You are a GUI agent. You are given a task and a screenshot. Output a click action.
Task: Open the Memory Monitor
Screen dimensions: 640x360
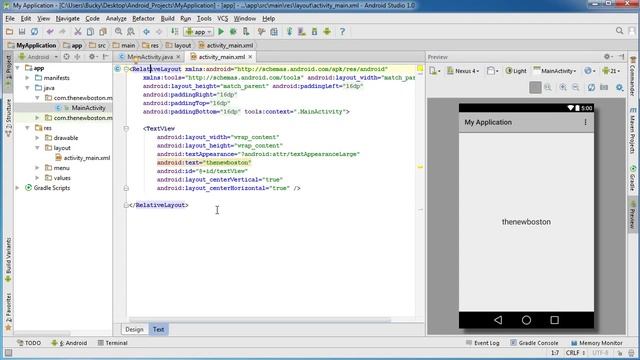[597, 343]
